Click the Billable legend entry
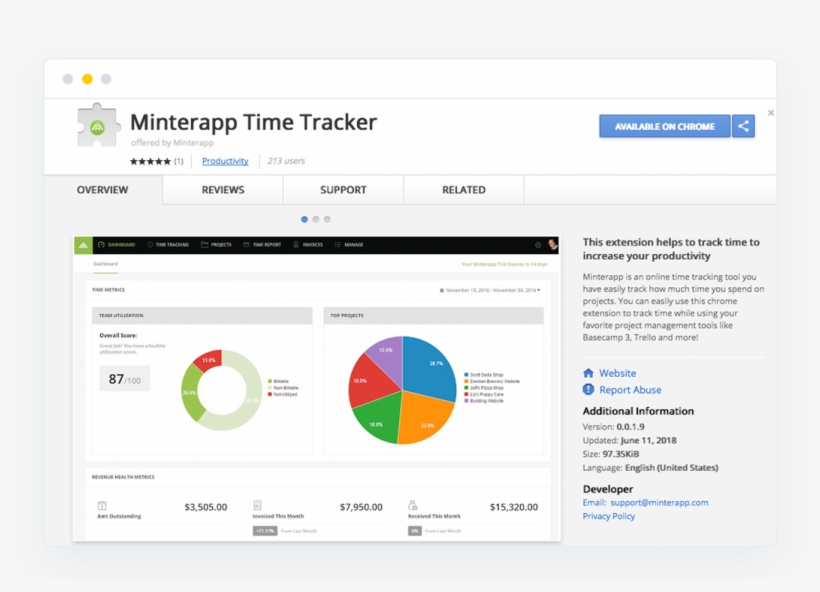This screenshot has height=592, width=820. [278, 381]
